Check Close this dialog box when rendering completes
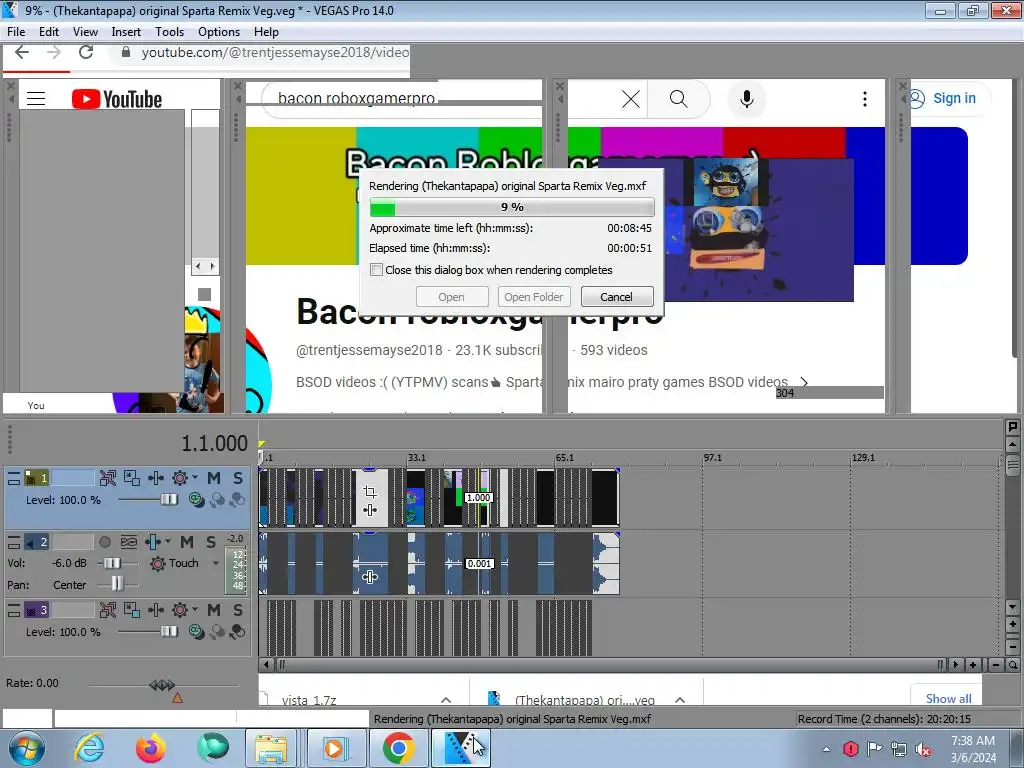Viewport: 1024px width, 768px height. (x=376, y=270)
